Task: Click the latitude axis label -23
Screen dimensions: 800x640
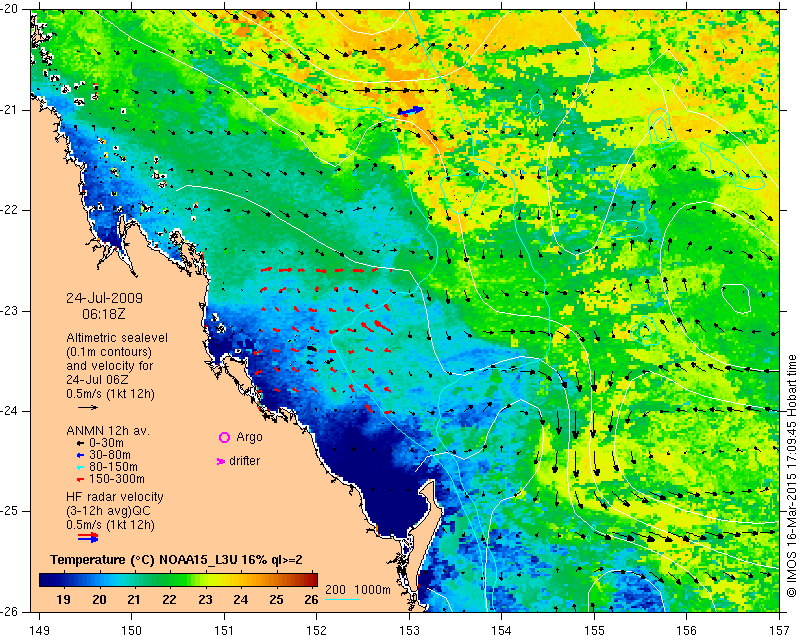Action: [x=11, y=311]
